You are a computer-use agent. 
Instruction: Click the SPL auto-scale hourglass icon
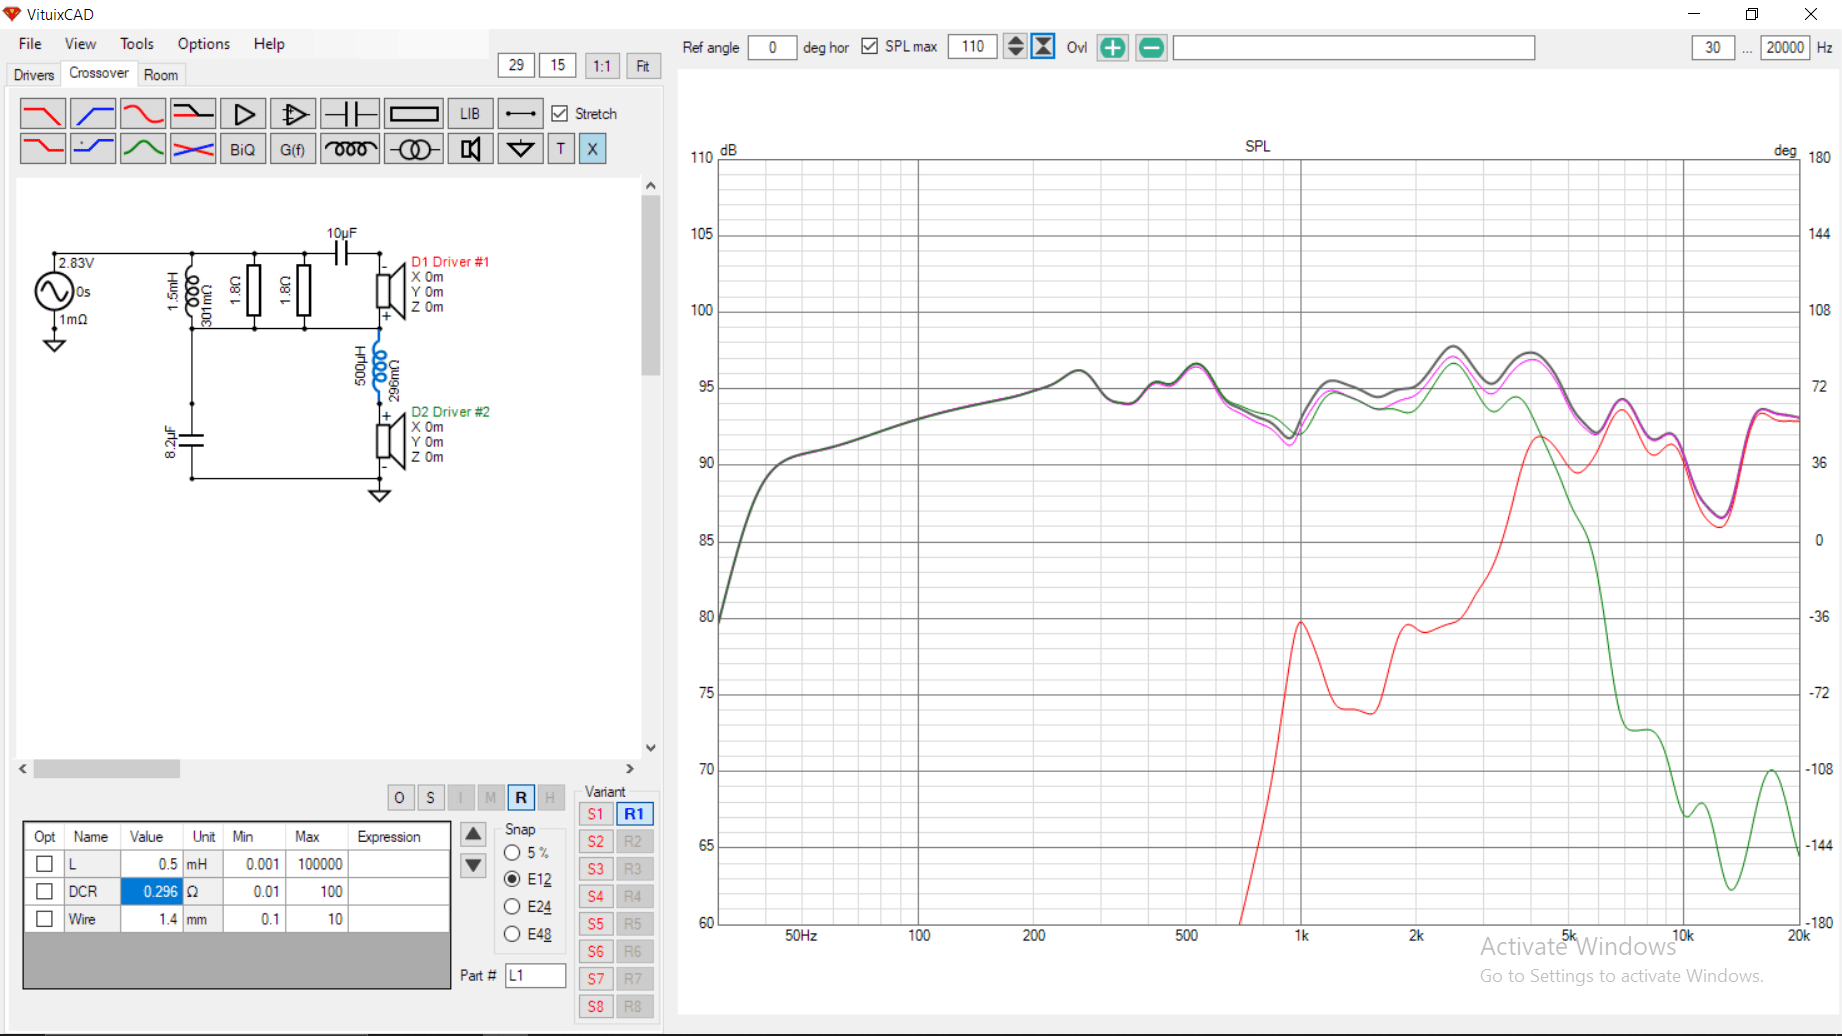(1043, 47)
